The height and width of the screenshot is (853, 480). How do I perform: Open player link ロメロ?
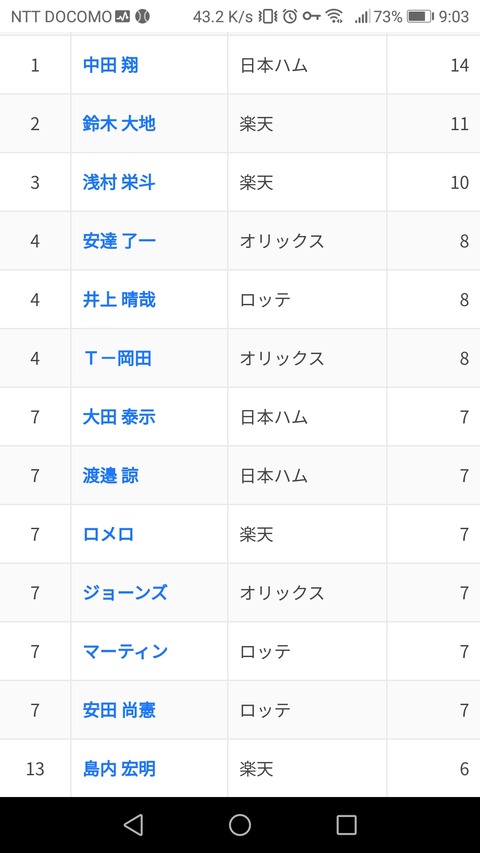point(108,534)
